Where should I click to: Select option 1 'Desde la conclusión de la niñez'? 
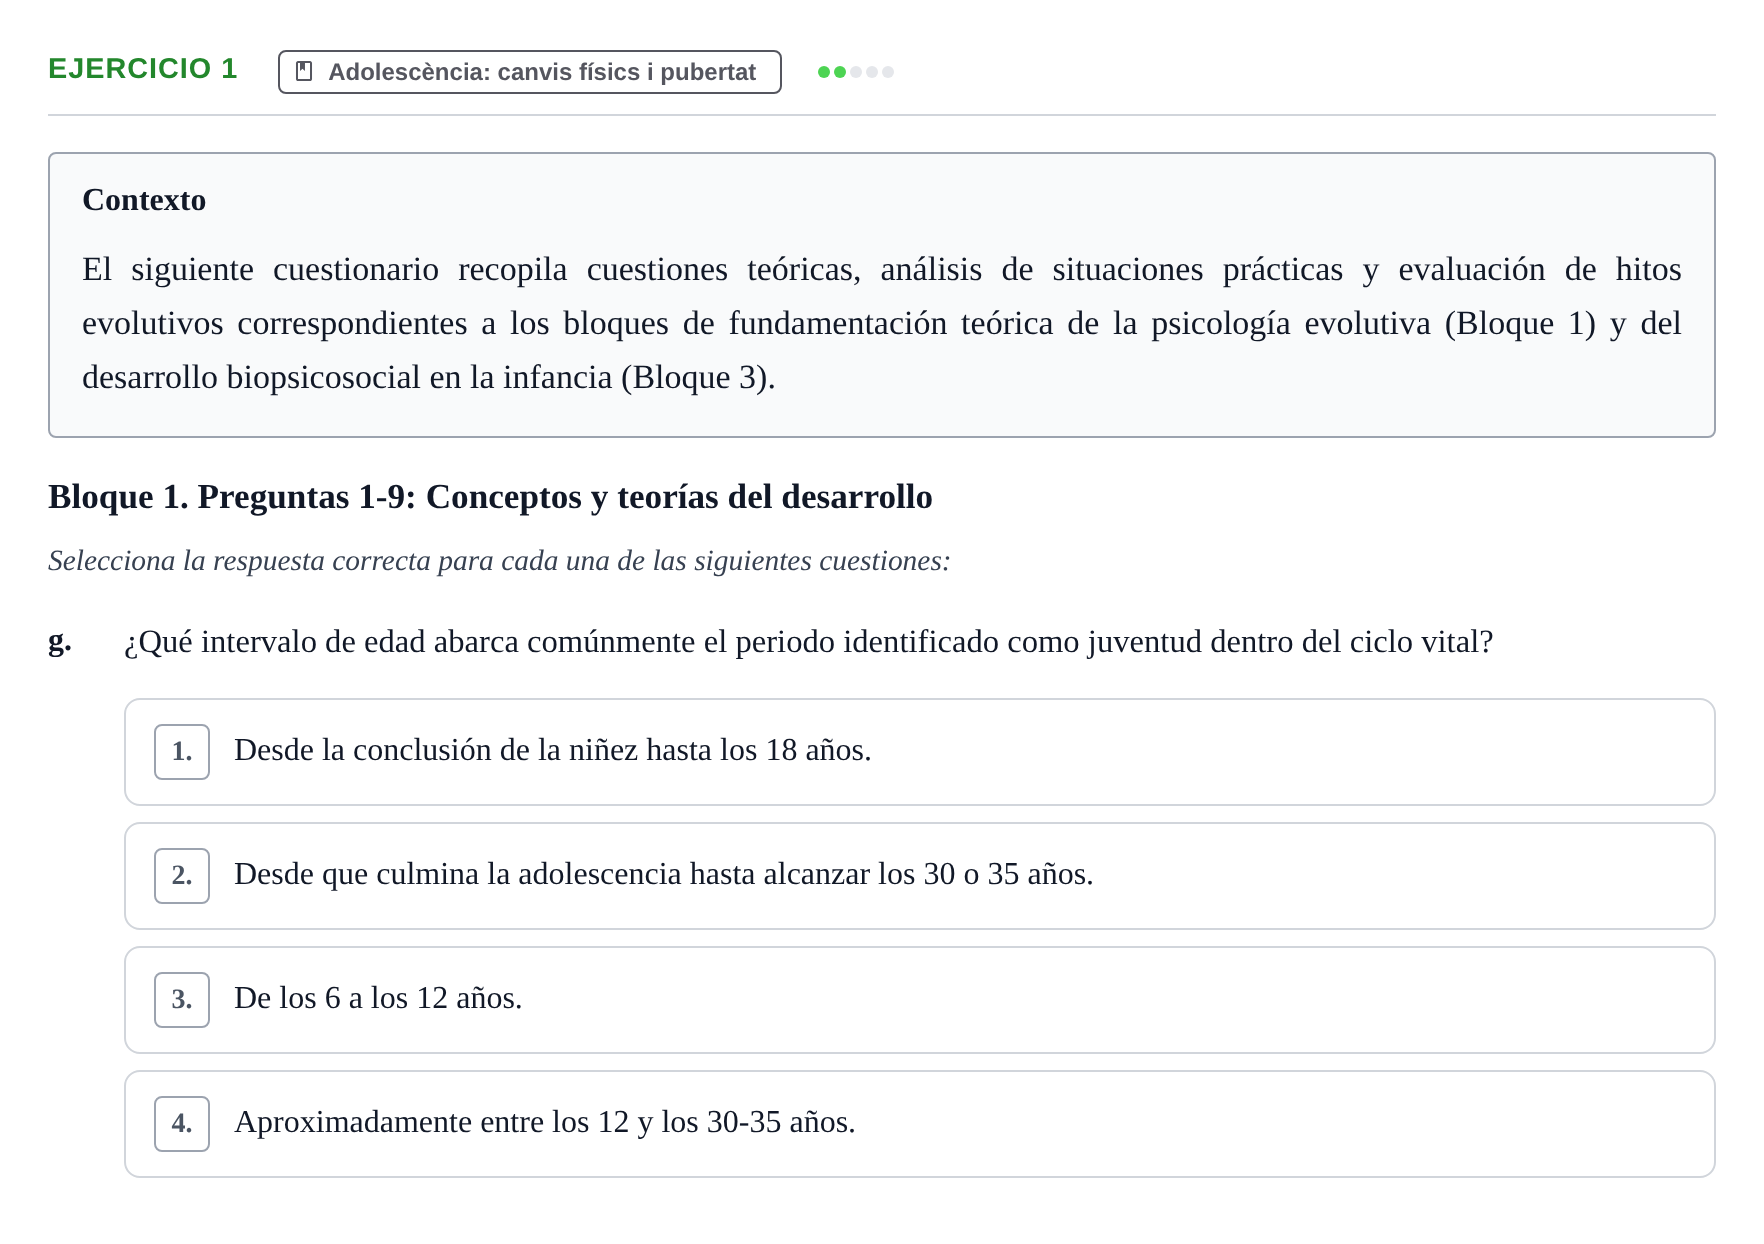pos(919,752)
